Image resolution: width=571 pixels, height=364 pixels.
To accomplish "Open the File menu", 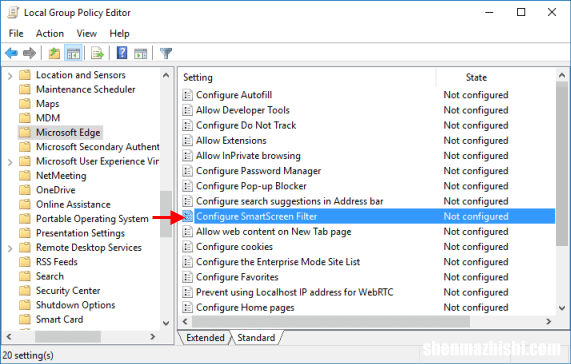I will (16, 33).
